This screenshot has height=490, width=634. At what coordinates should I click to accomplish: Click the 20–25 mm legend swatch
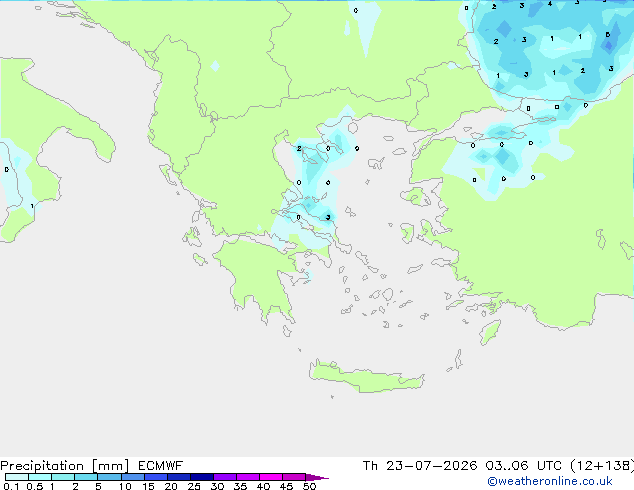(x=179, y=477)
